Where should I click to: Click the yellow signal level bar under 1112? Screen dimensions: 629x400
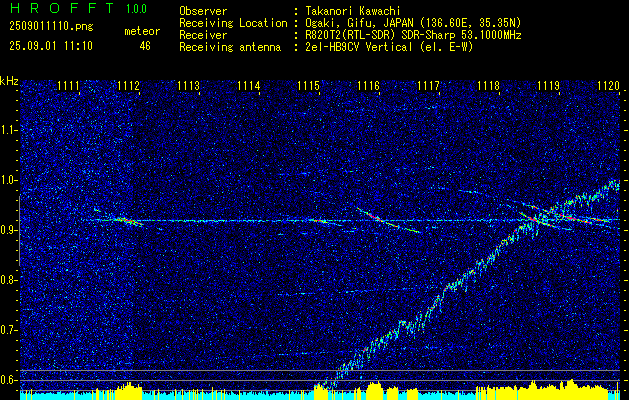[x=128, y=392]
